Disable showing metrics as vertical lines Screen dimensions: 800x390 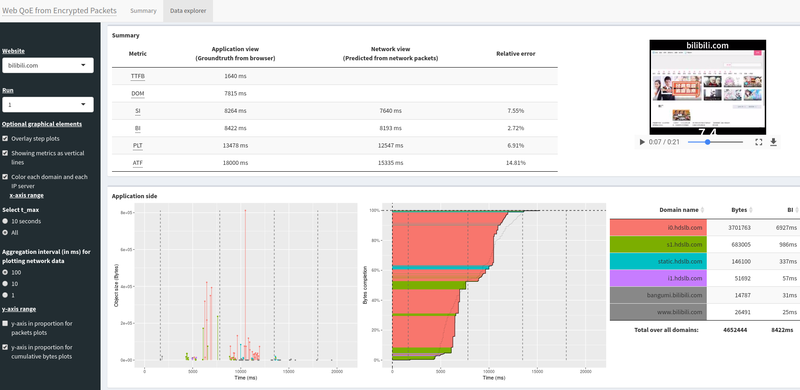[x=5, y=153]
